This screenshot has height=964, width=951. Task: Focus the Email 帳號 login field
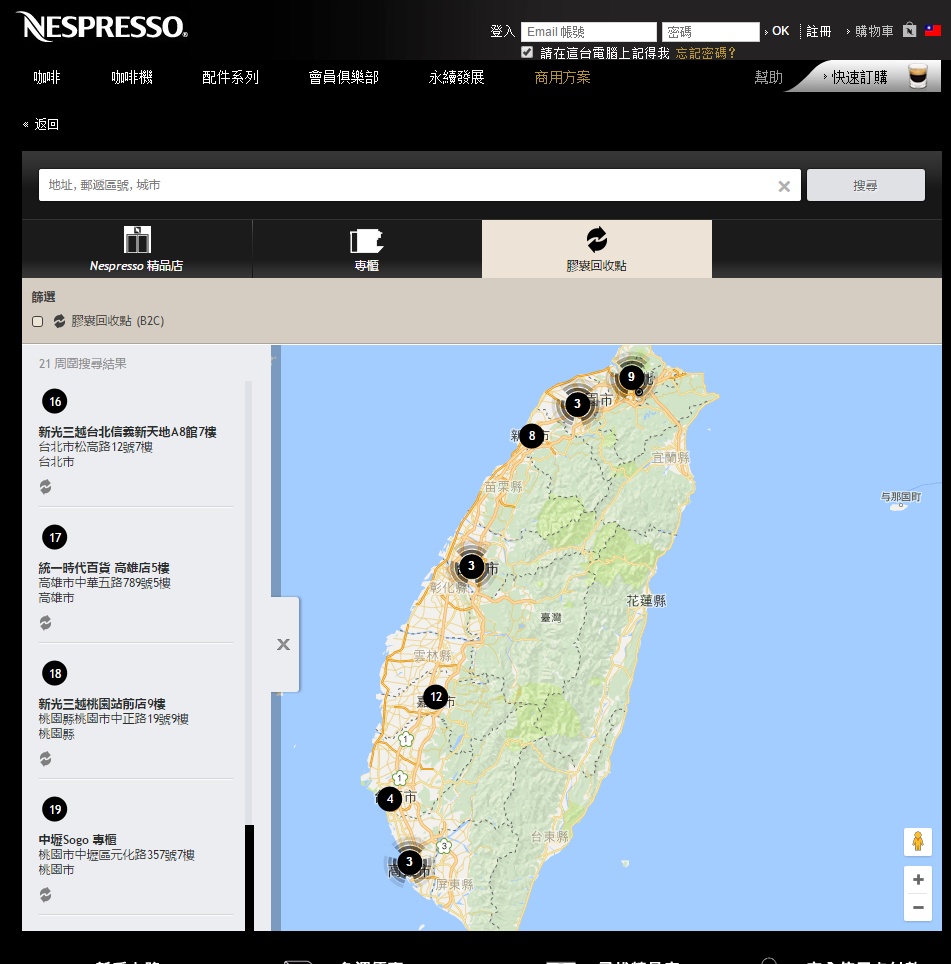pyautogui.click(x=589, y=31)
